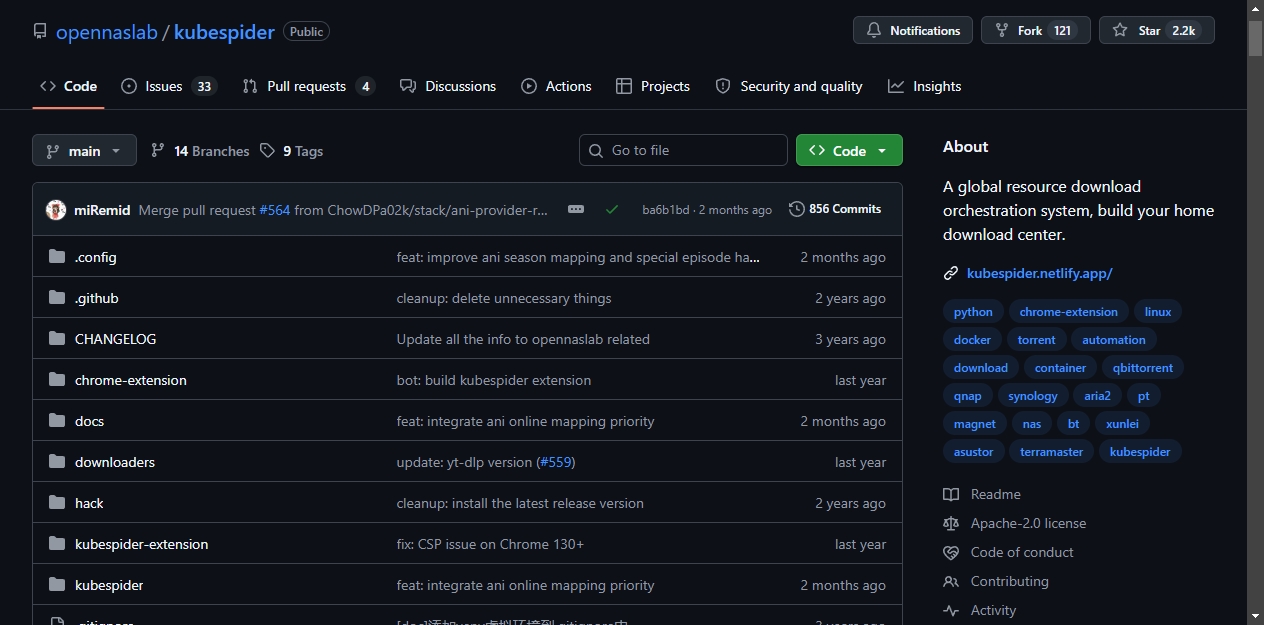The height and width of the screenshot is (625, 1264).
Task: Open the 14 Branches link
Action: point(200,150)
